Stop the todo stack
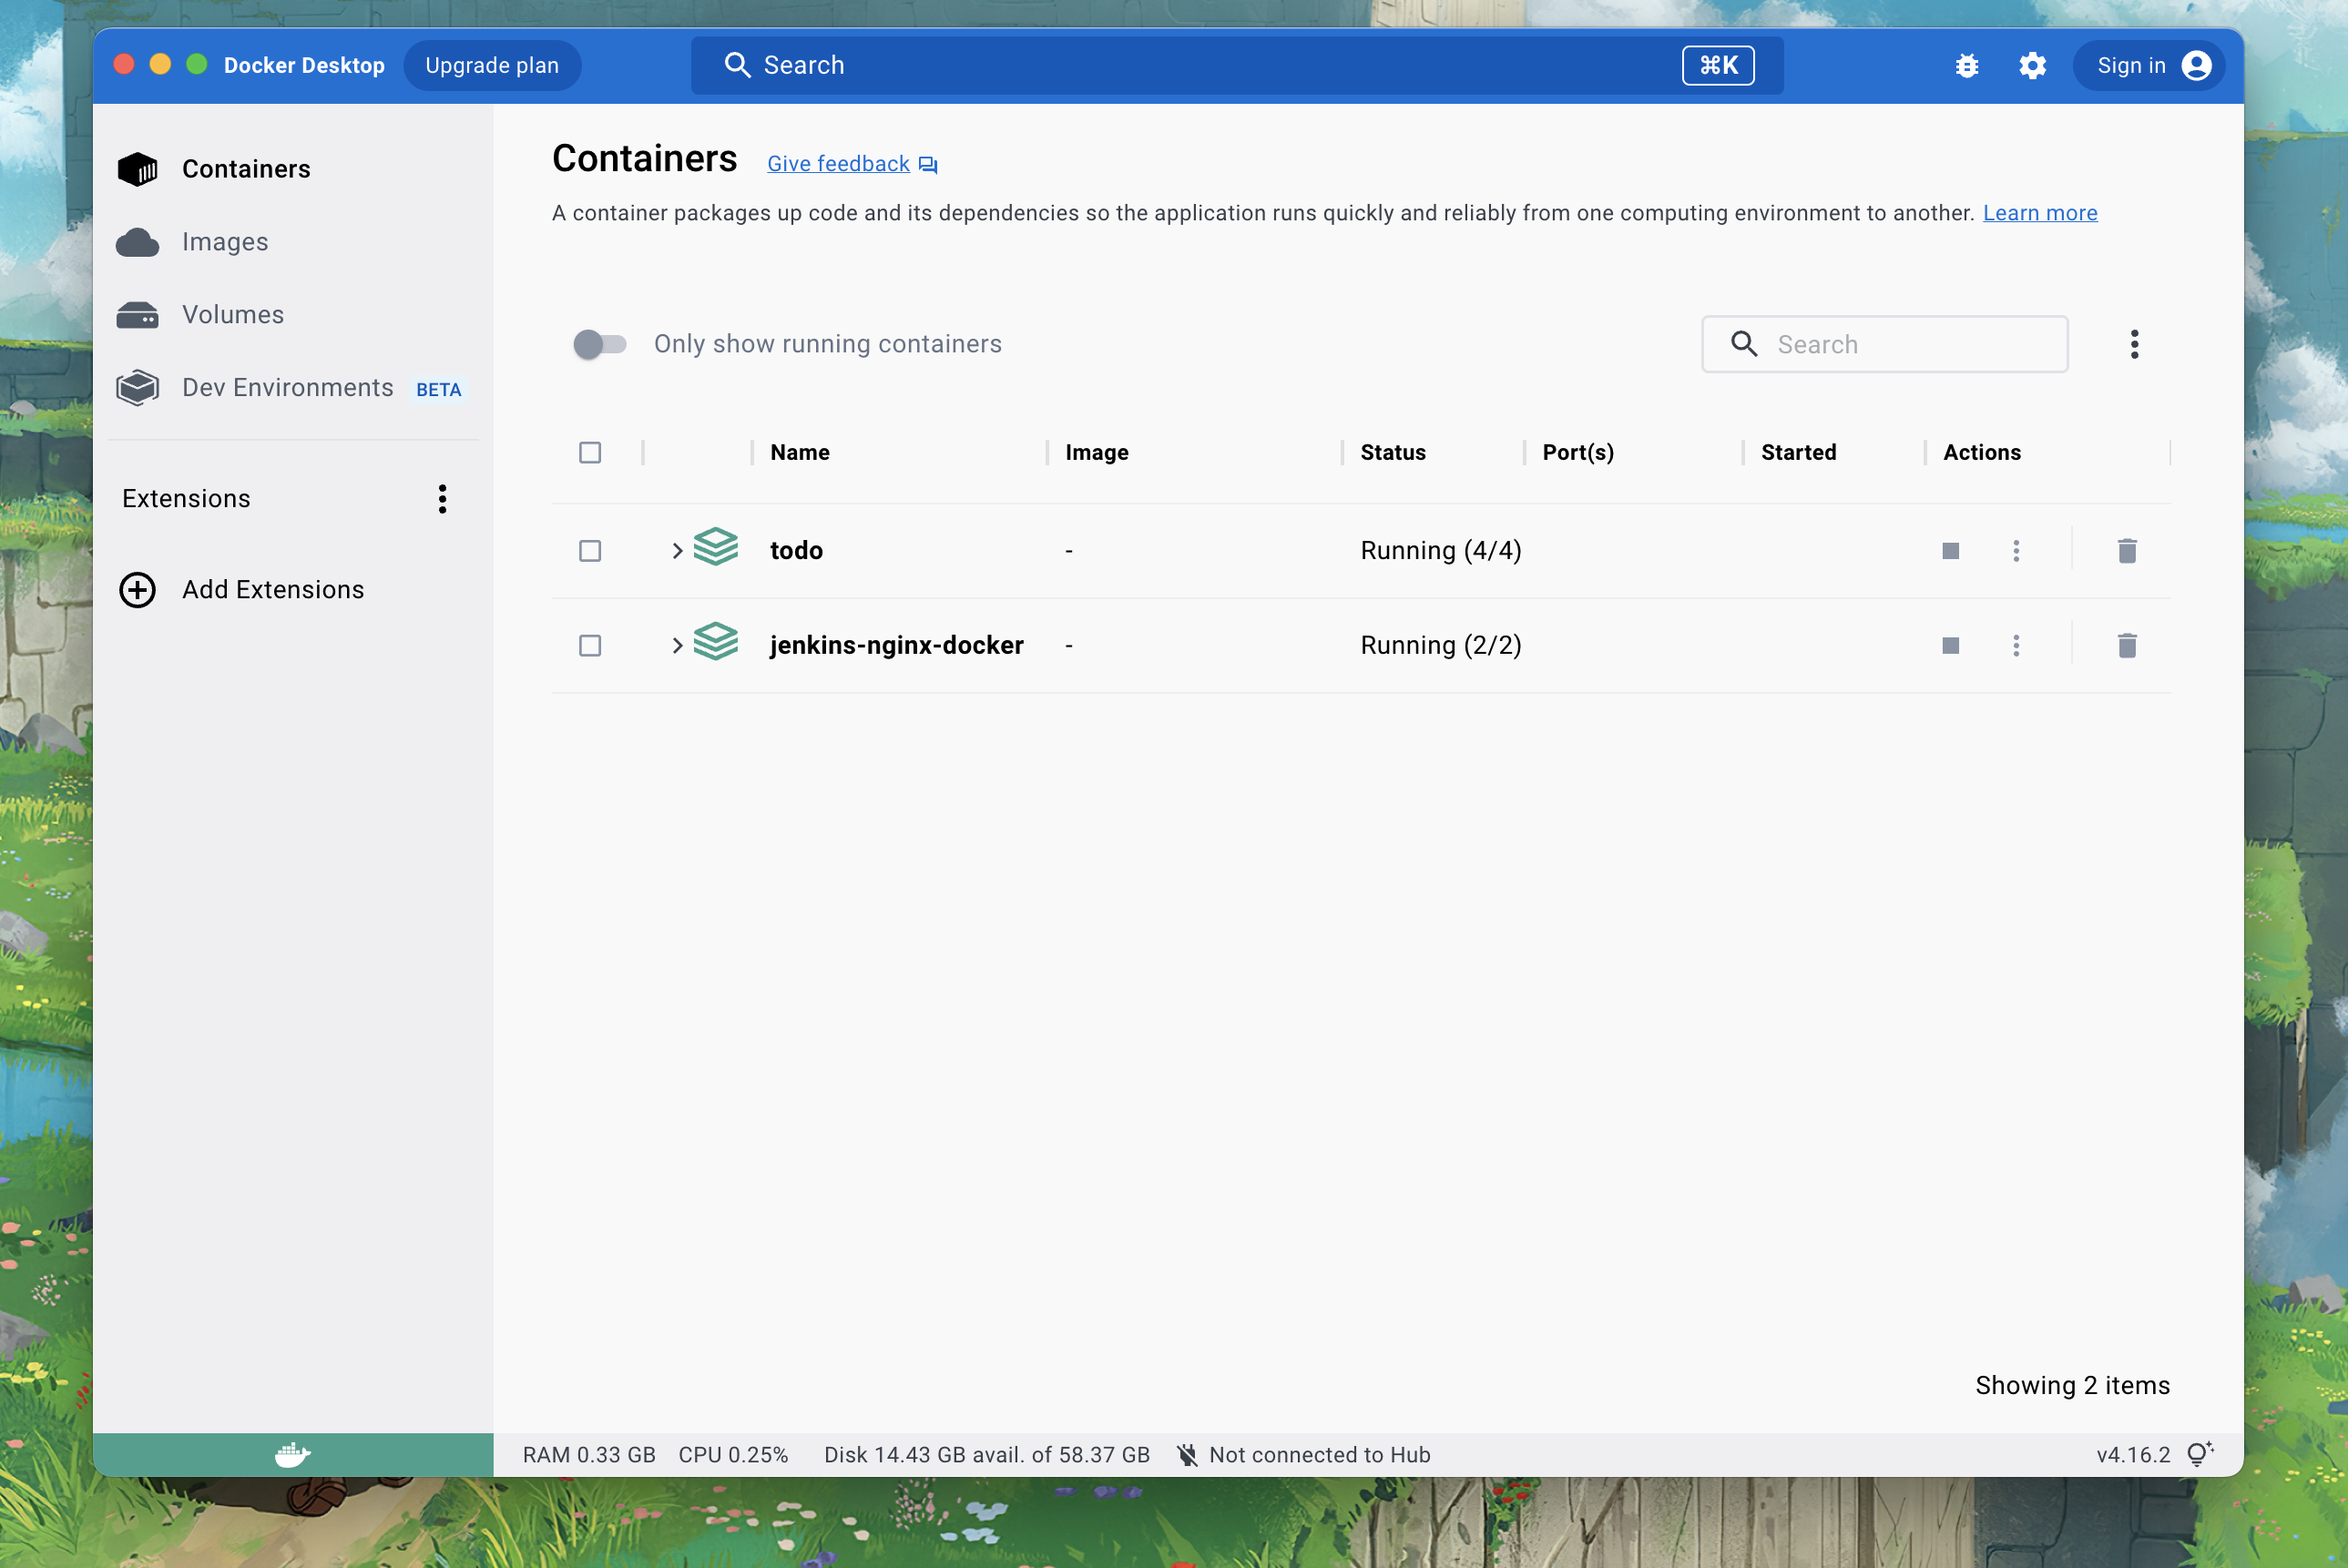 (1950, 551)
